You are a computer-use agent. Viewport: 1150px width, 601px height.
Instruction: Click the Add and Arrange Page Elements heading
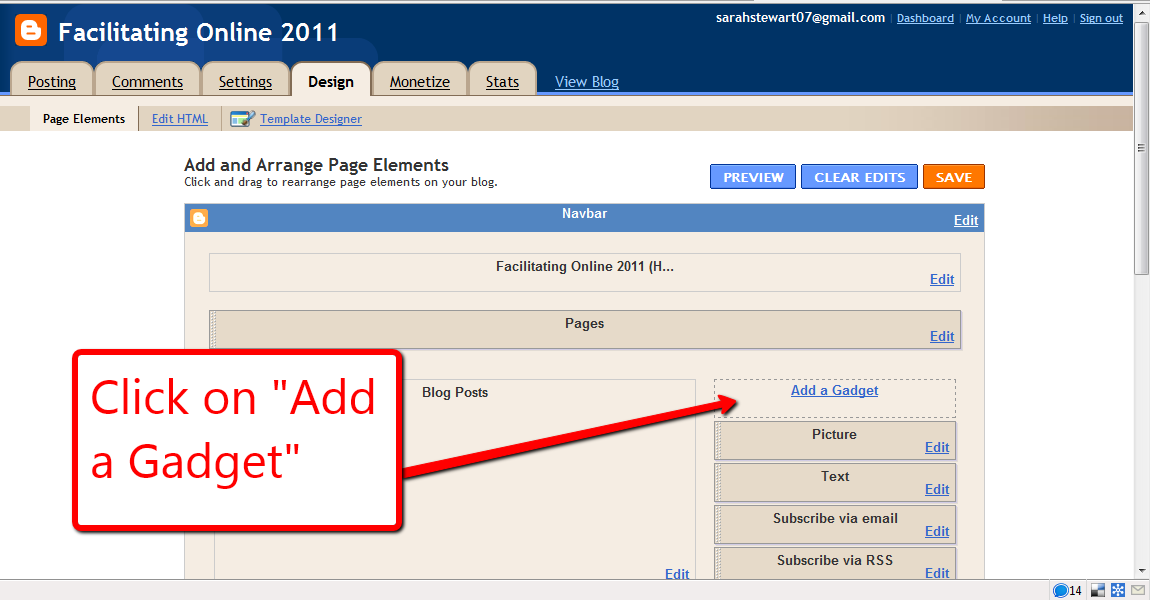coord(316,165)
